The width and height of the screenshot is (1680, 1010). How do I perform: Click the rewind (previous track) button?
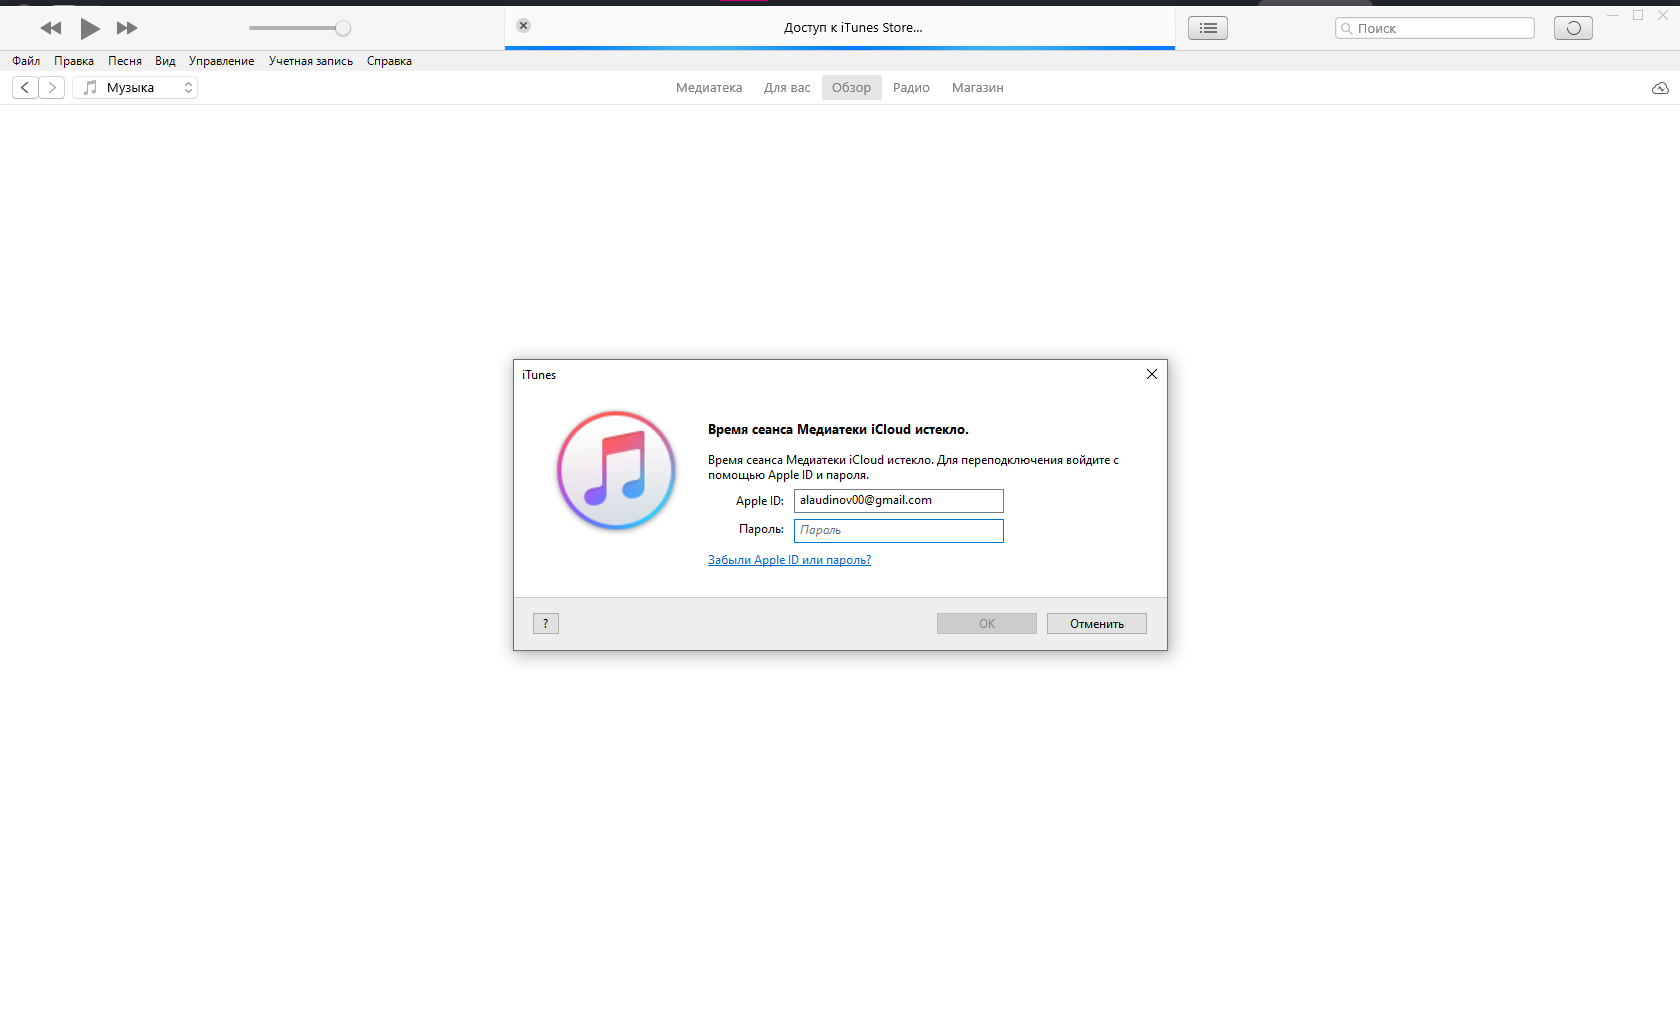[51, 28]
